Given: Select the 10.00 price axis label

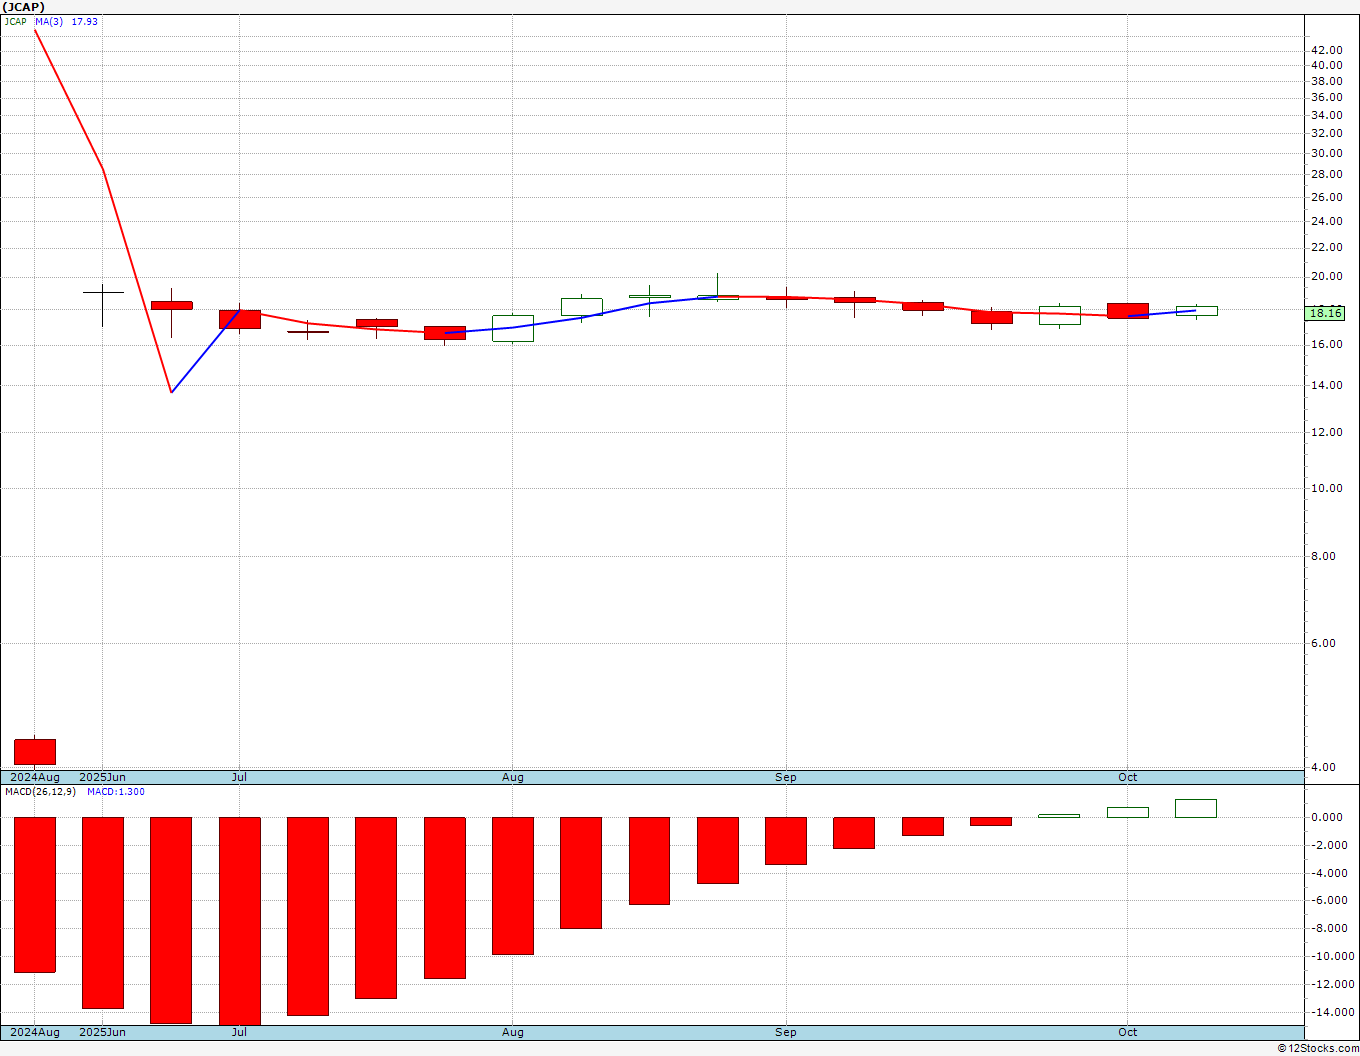Looking at the screenshot, I should coord(1327,489).
